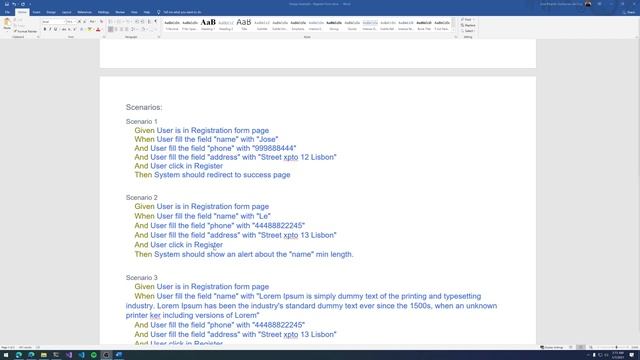The width and height of the screenshot is (640, 360).
Task: Select the Format Painter tool
Action: [x=25, y=31]
